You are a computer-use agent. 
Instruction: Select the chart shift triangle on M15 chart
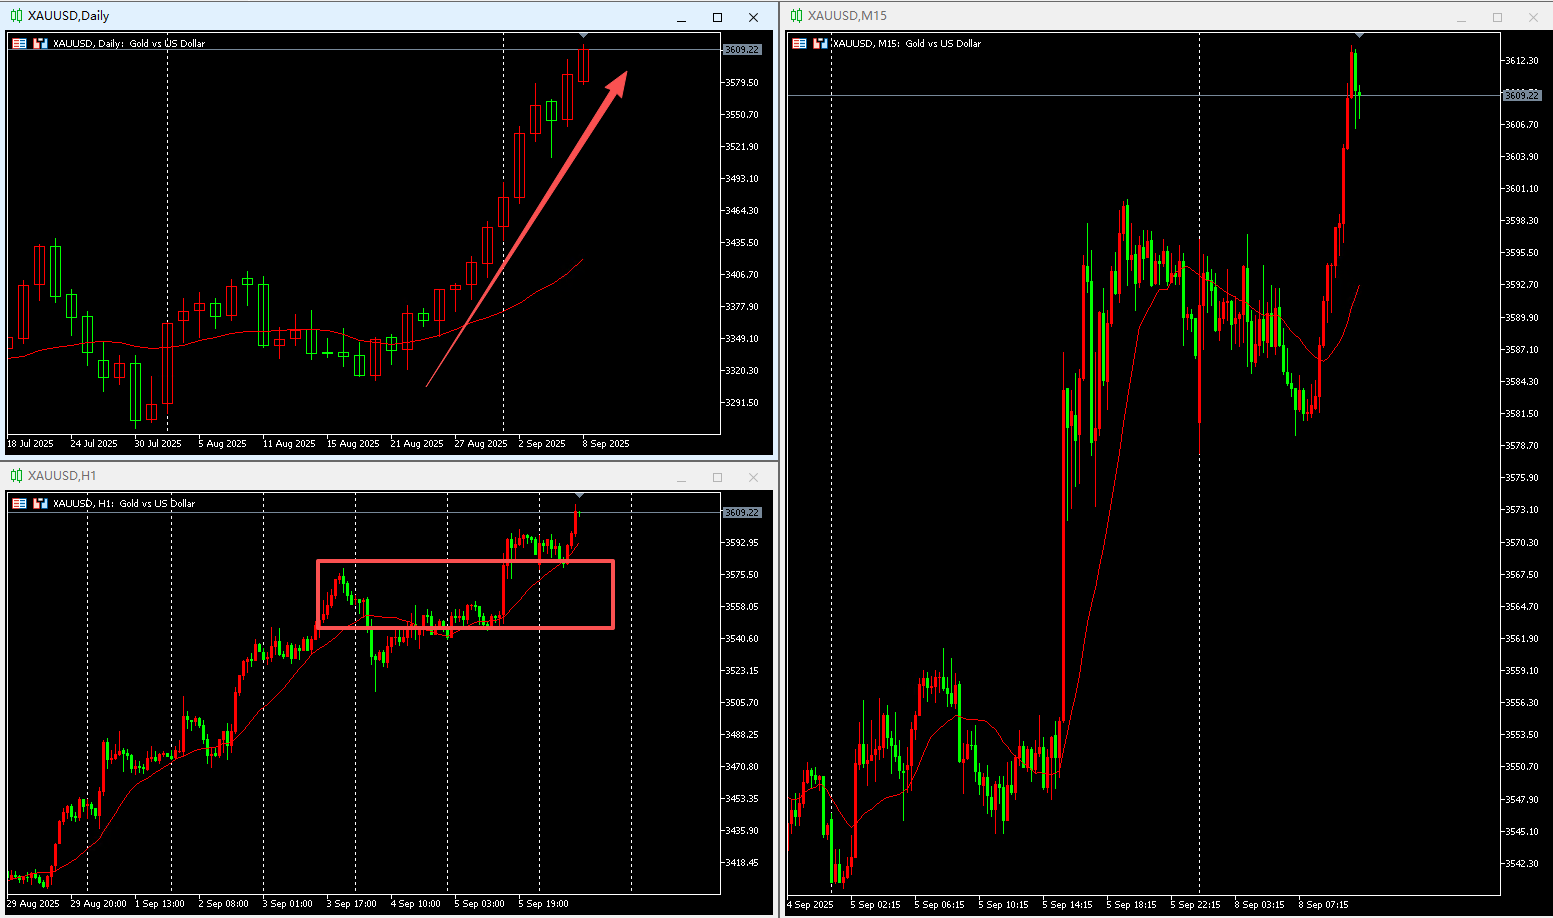1359,36
